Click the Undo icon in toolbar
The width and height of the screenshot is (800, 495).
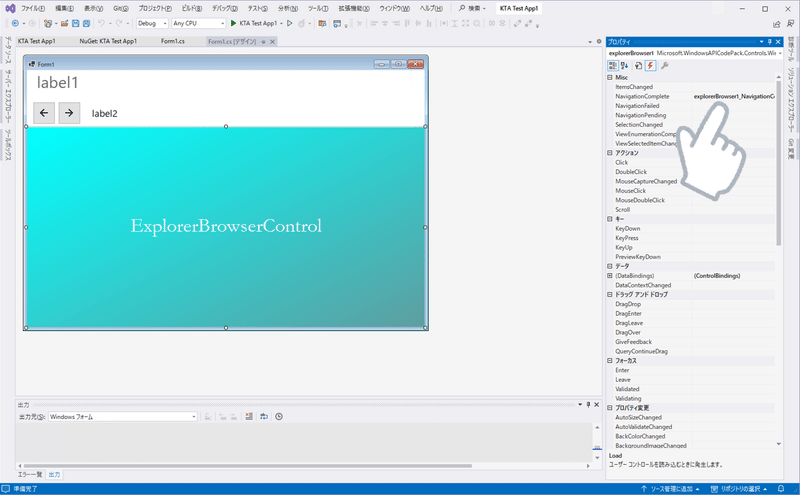(x=101, y=23)
